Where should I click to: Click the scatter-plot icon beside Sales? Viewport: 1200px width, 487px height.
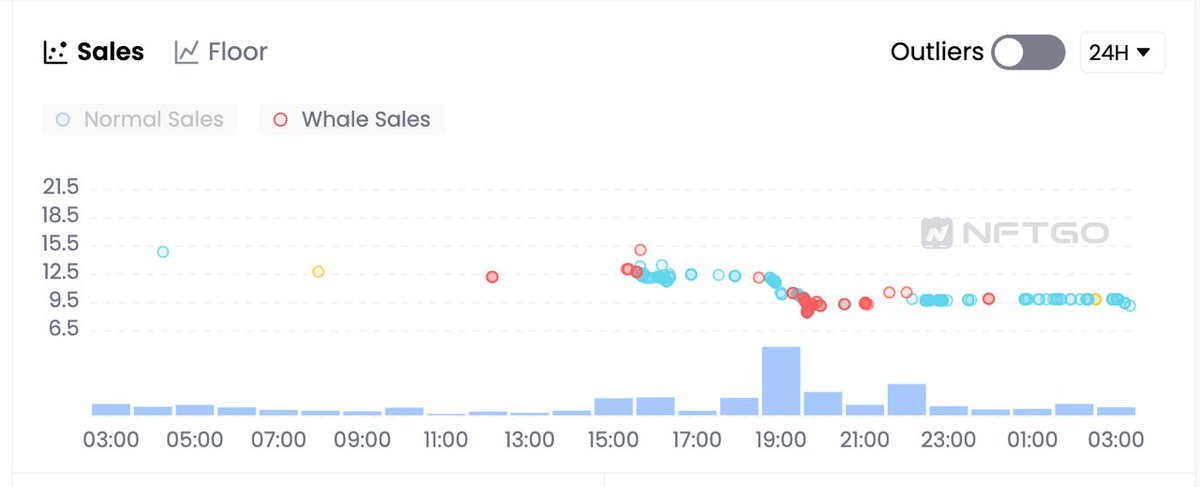click(55, 52)
